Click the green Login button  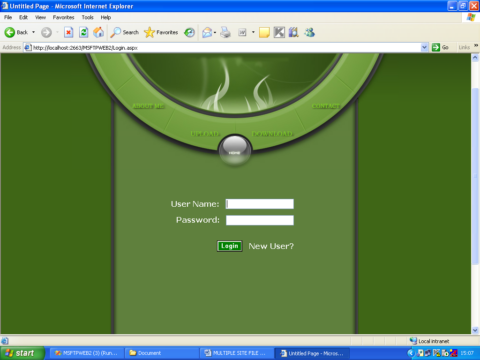(230, 246)
